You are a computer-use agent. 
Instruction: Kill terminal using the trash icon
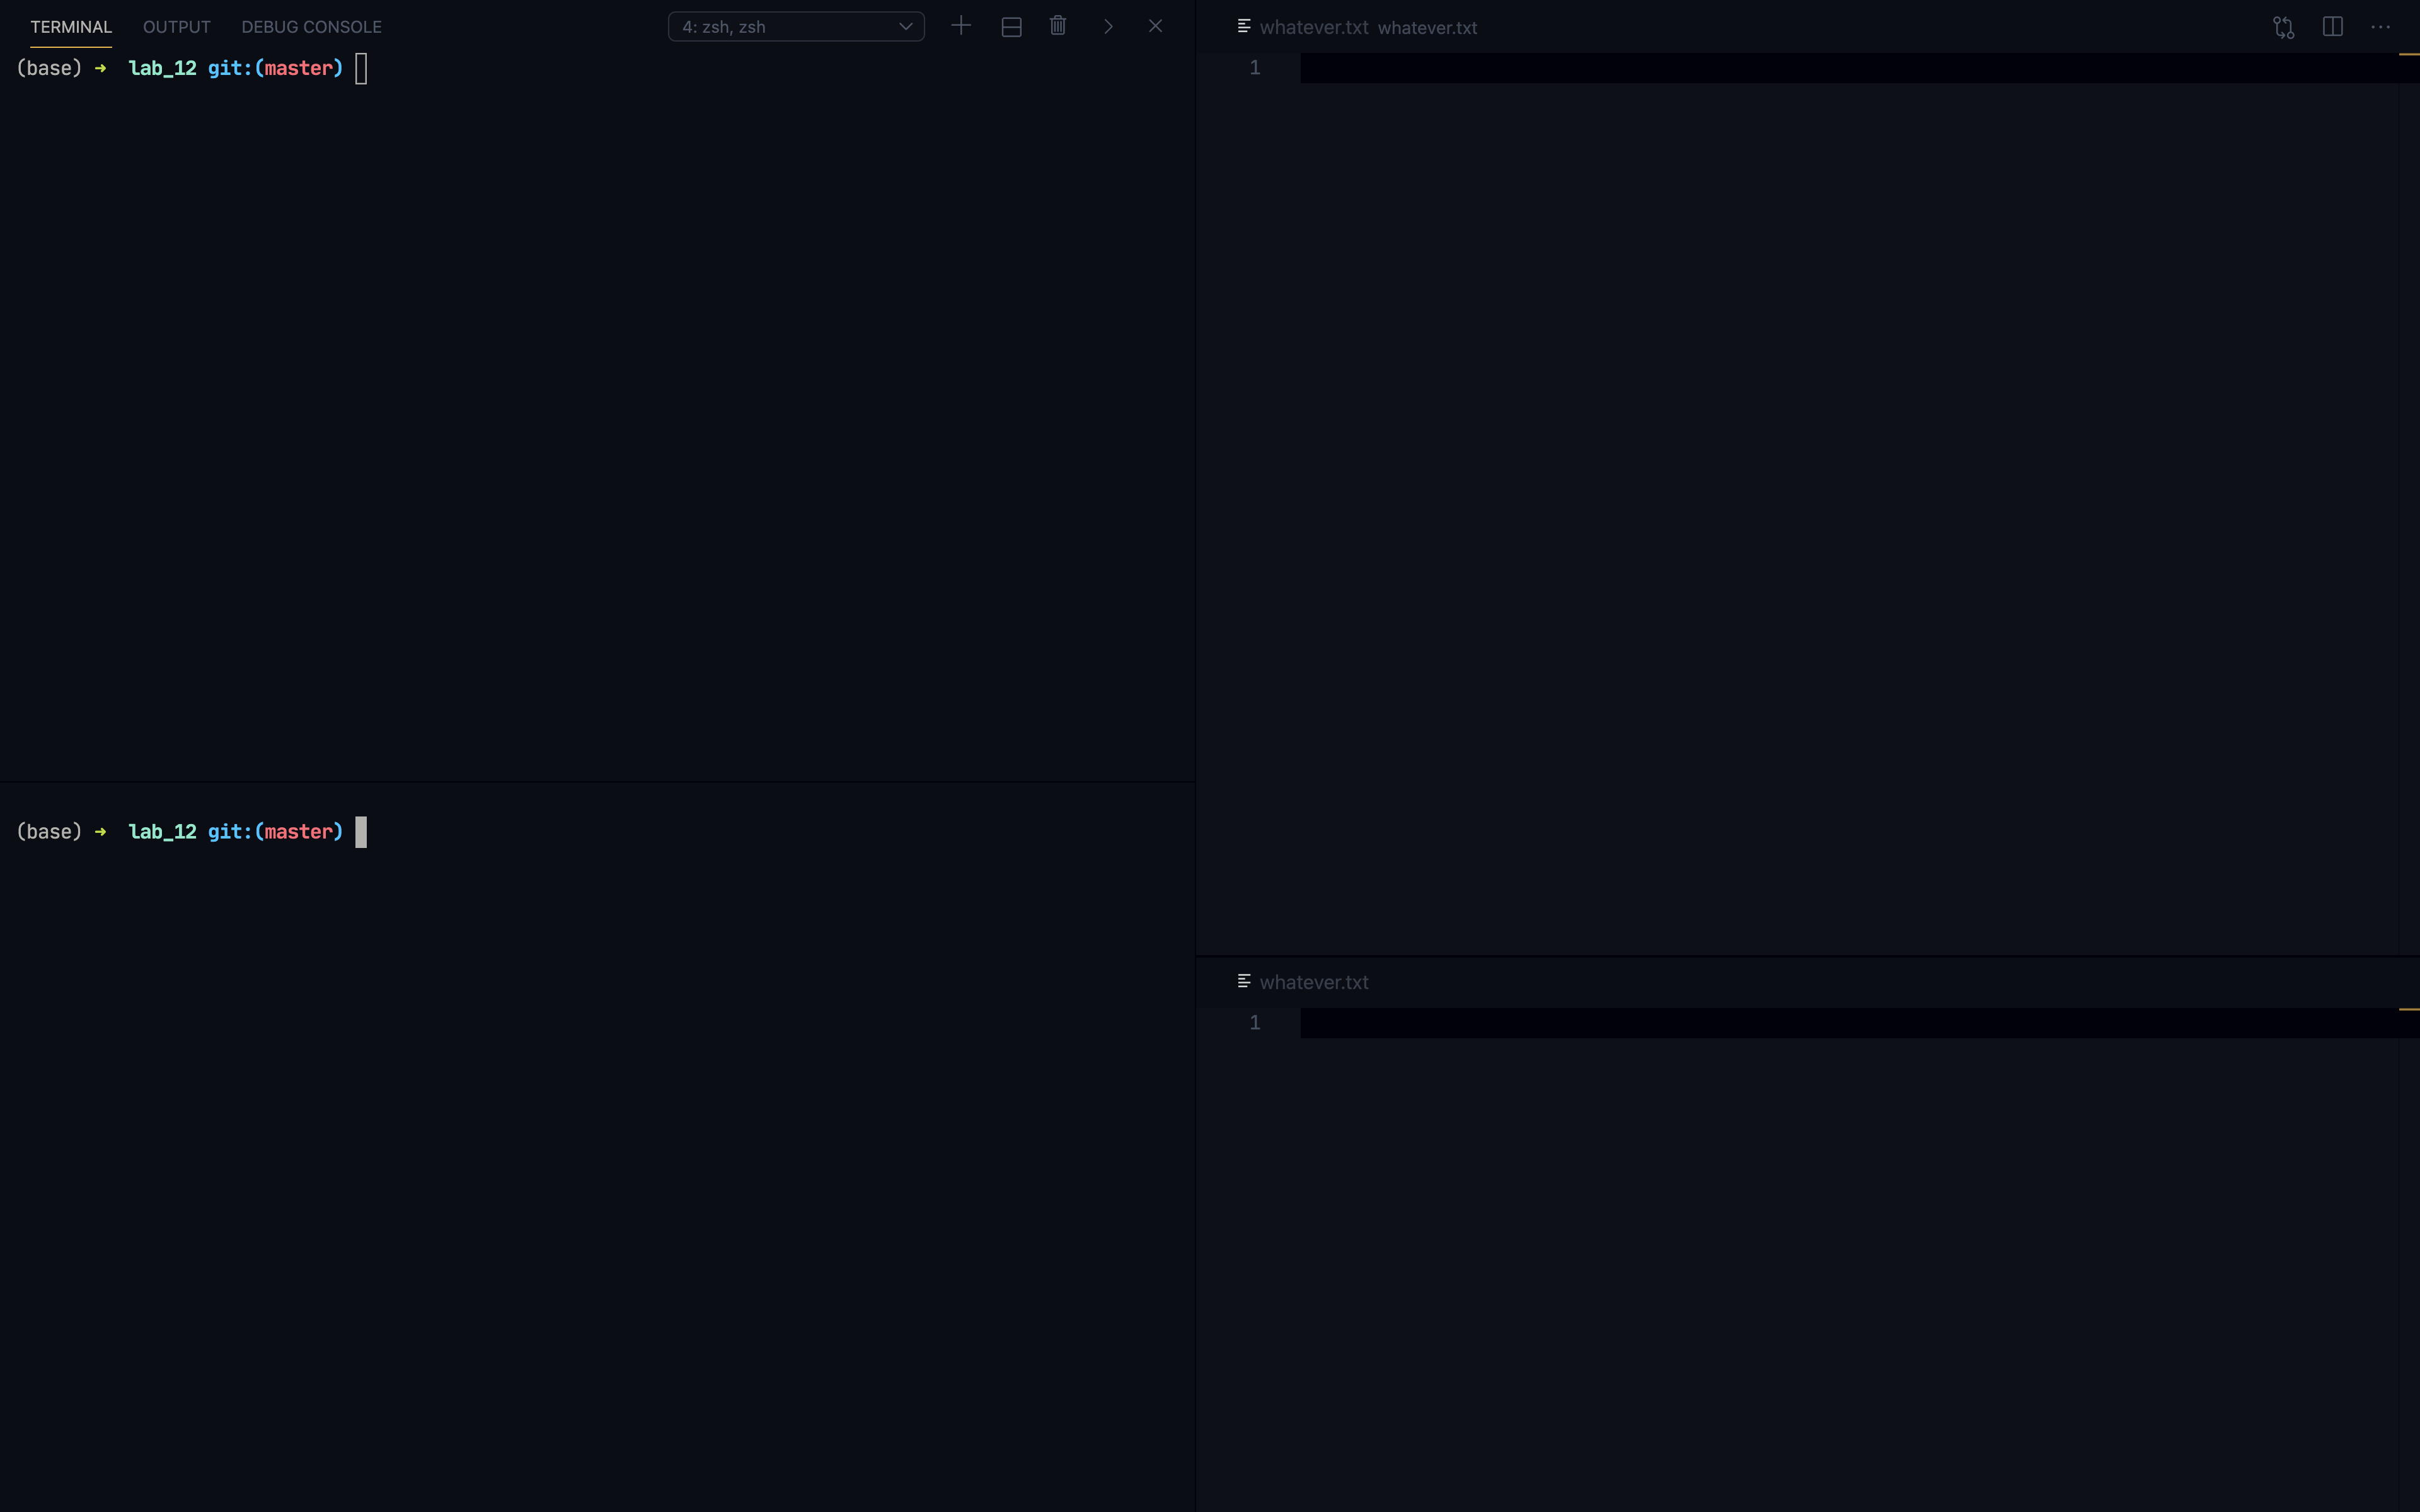(x=1058, y=26)
